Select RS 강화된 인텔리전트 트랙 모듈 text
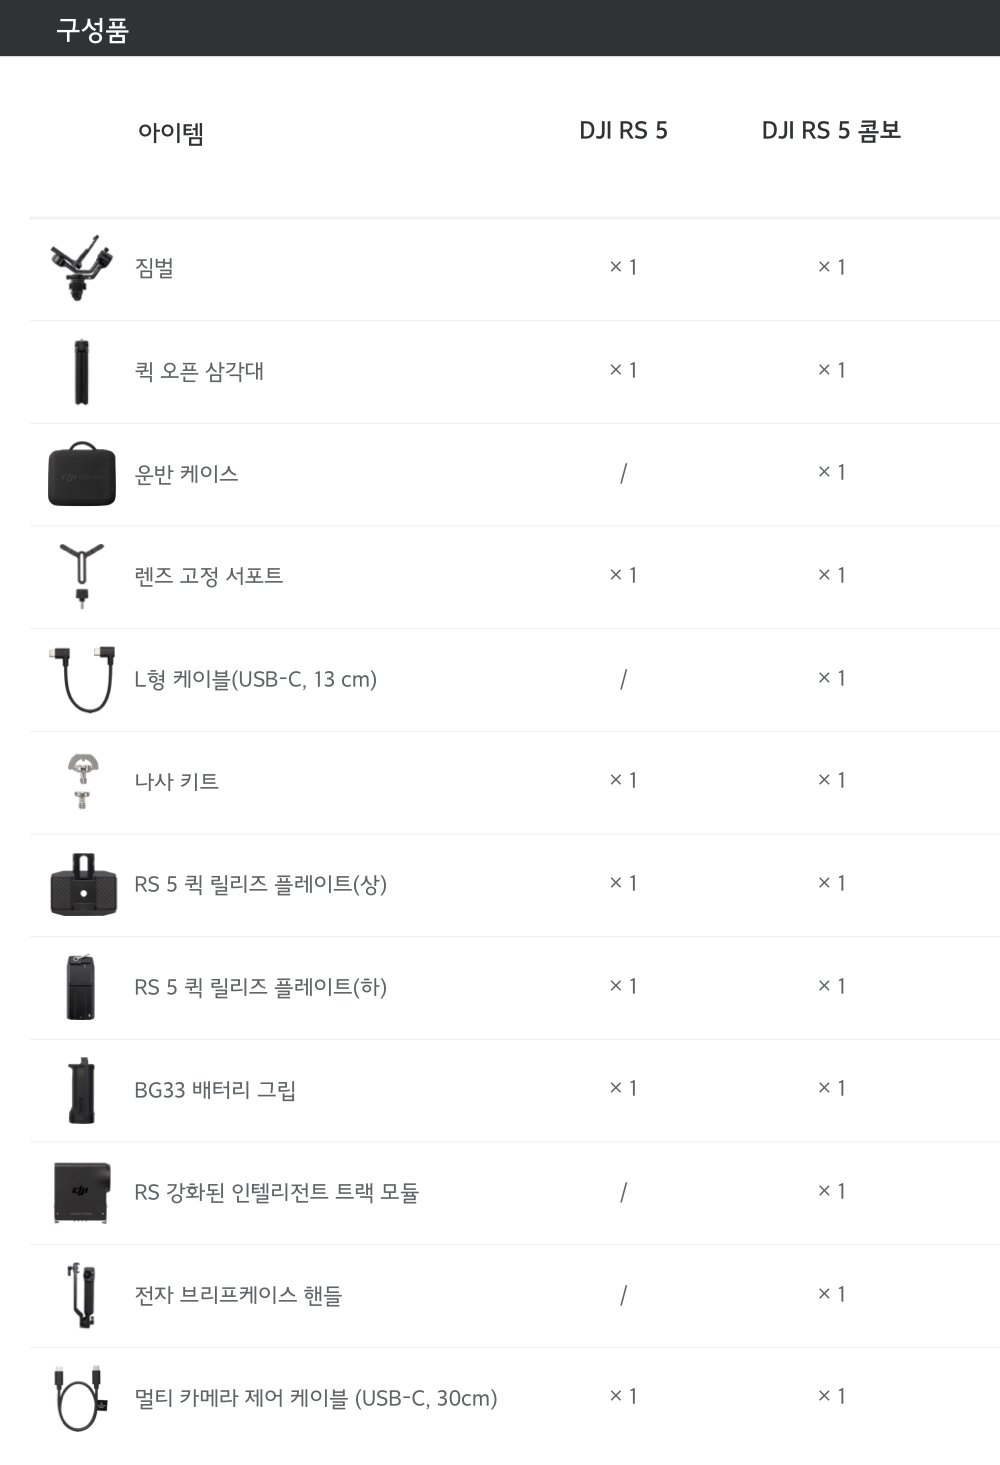Viewport: 1000px width, 1465px height. pyautogui.click(x=276, y=1192)
